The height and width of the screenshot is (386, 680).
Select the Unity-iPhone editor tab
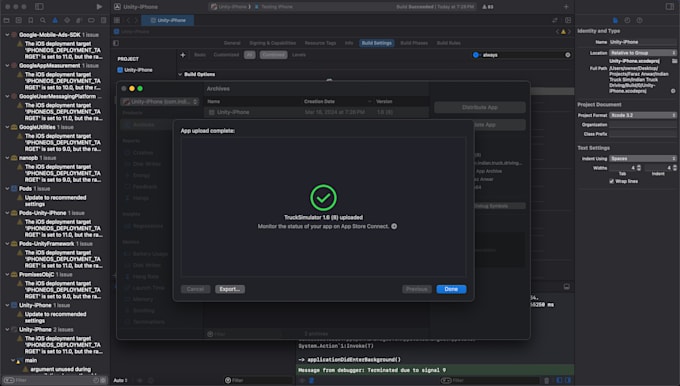(168, 20)
